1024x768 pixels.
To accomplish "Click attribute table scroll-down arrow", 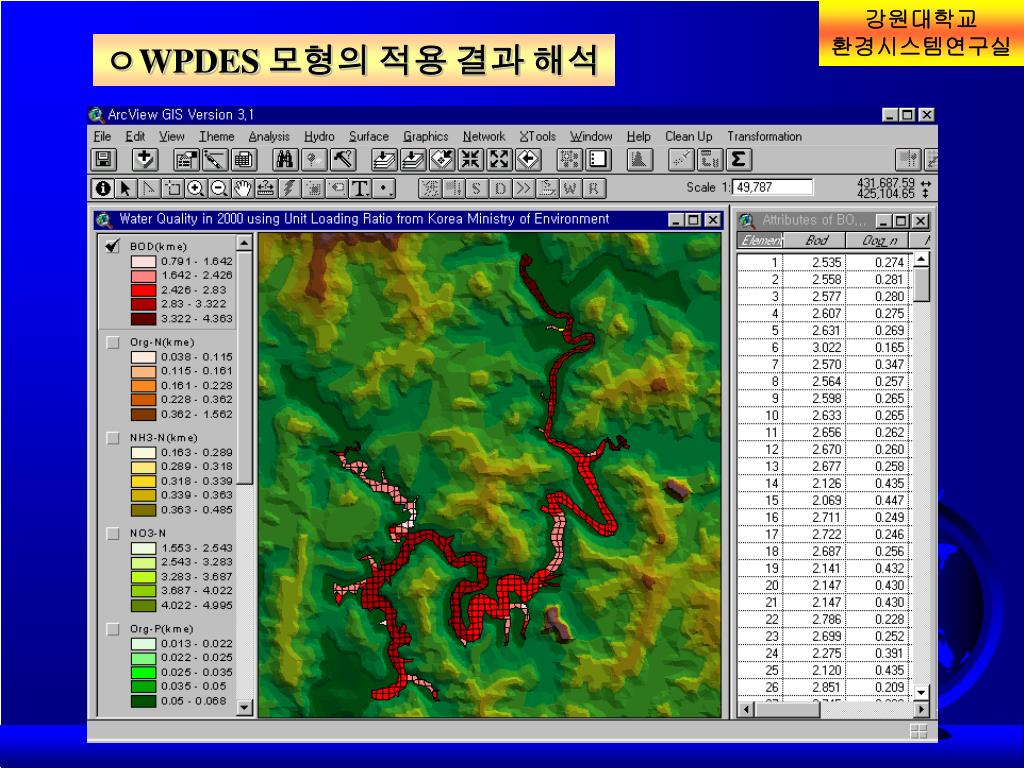I will pos(921,692).
